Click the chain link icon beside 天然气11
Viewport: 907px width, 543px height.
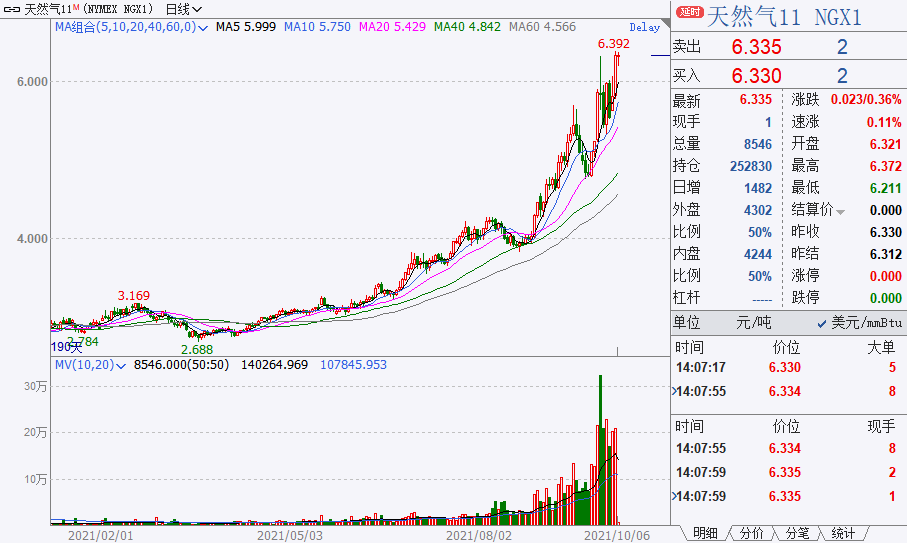(12, 9)
